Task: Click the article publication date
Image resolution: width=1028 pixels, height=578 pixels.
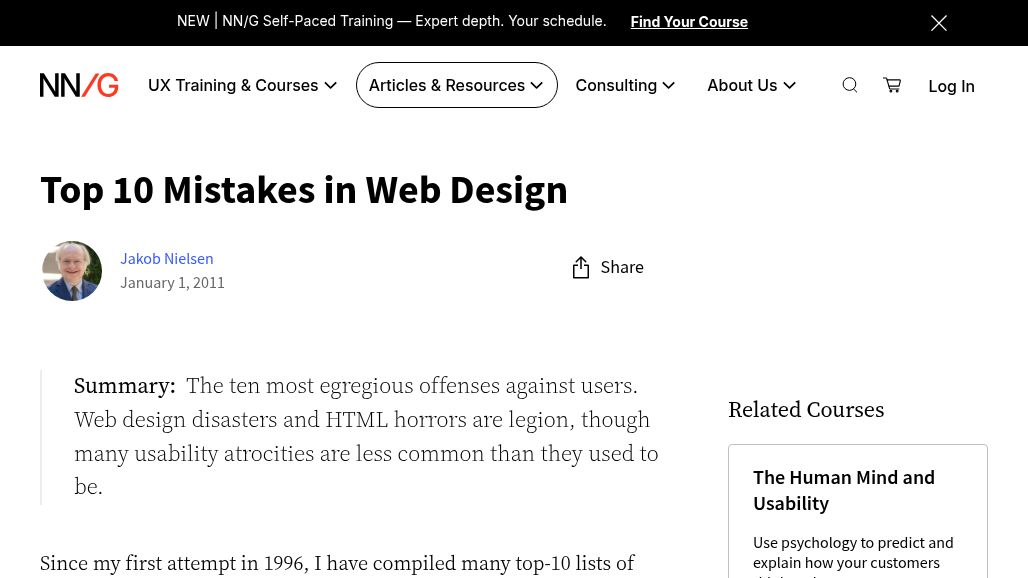Action: 172,282
